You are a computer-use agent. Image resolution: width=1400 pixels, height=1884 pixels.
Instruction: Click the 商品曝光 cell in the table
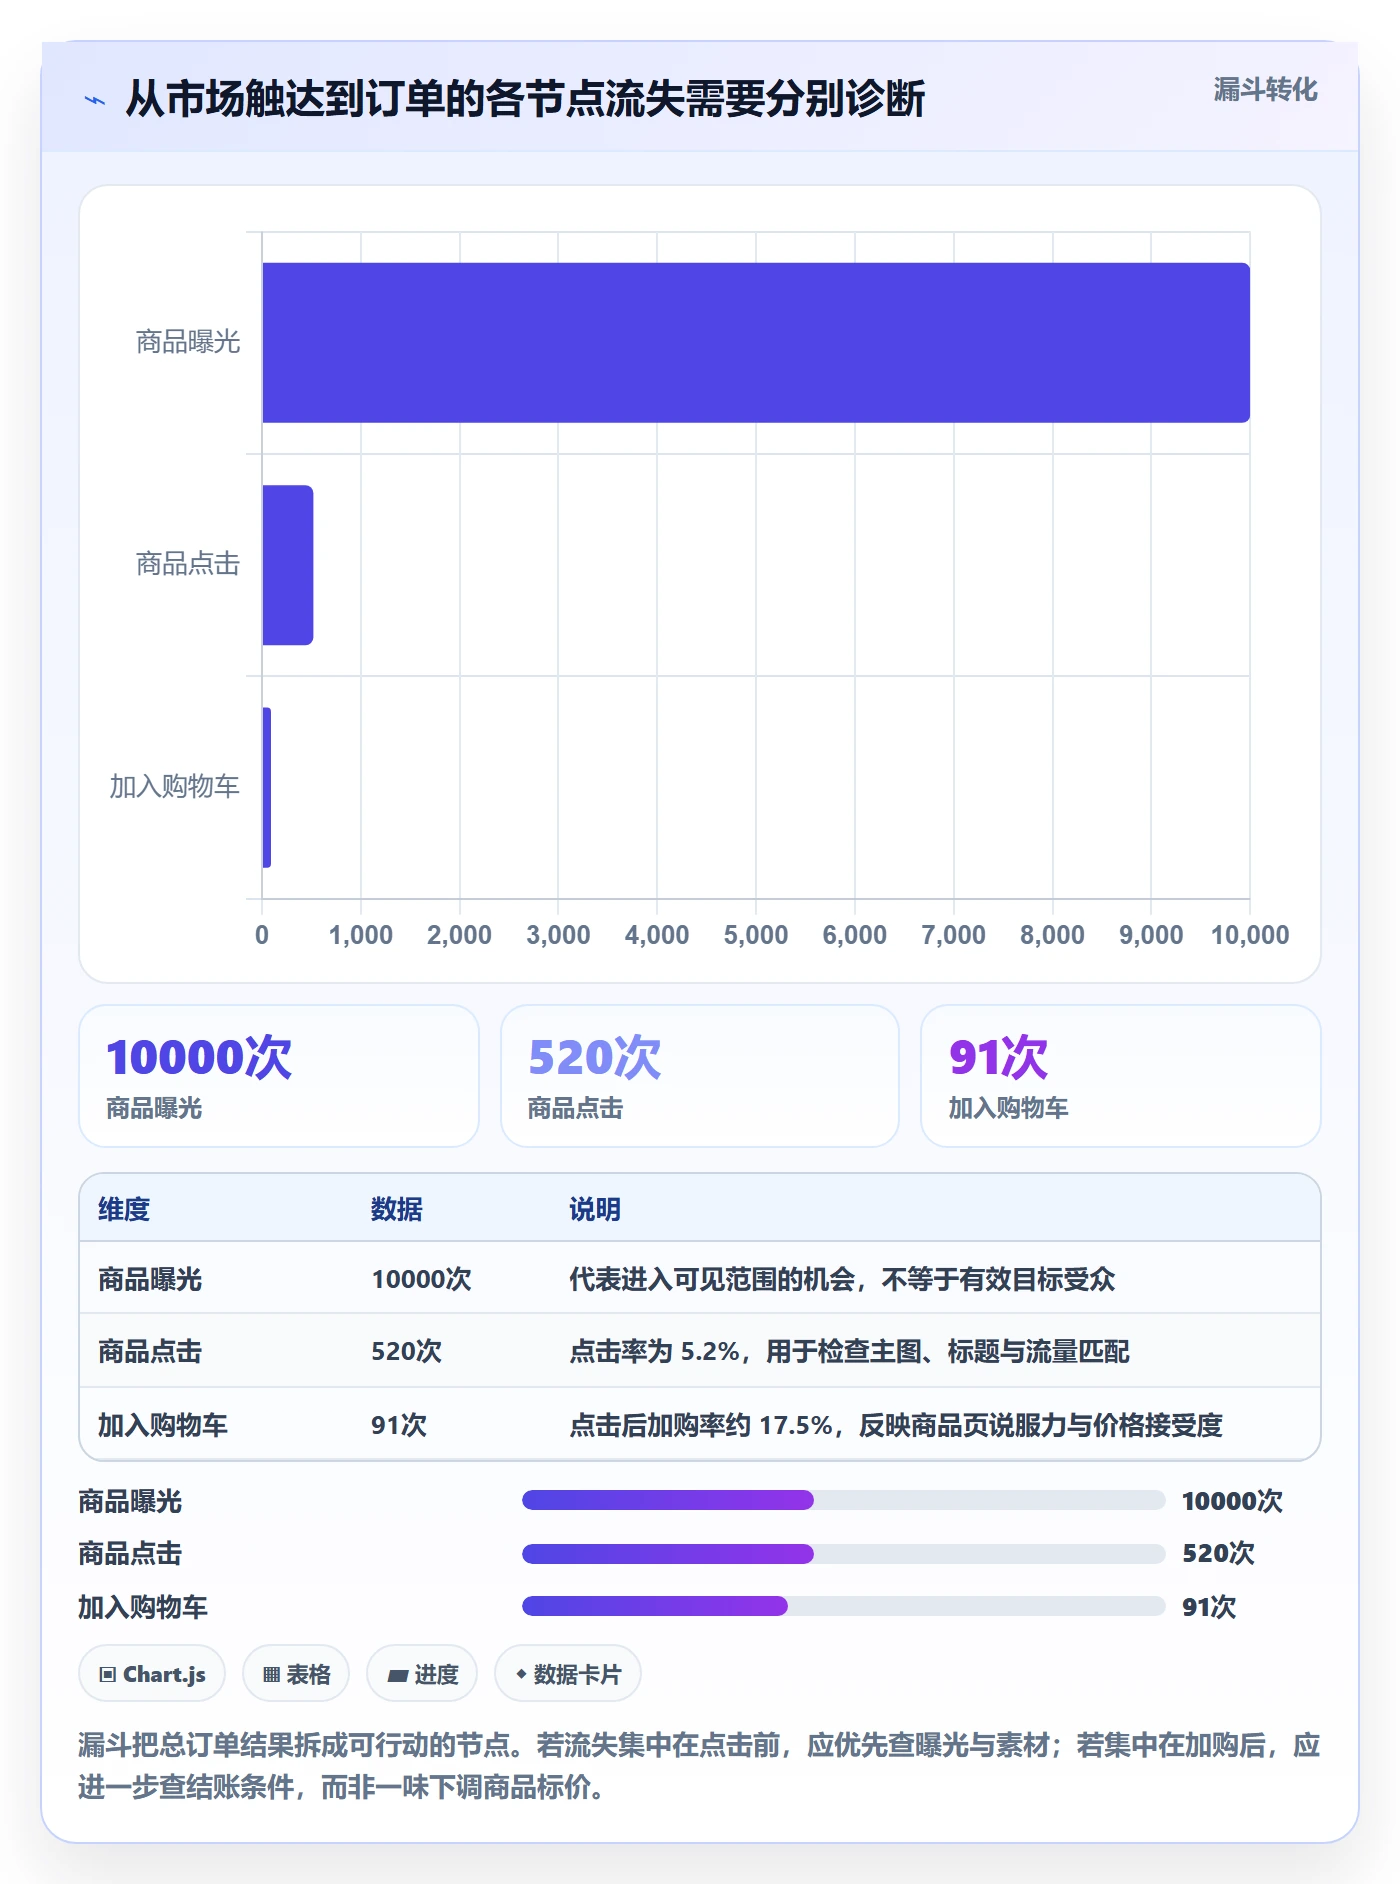(150, 1279)
